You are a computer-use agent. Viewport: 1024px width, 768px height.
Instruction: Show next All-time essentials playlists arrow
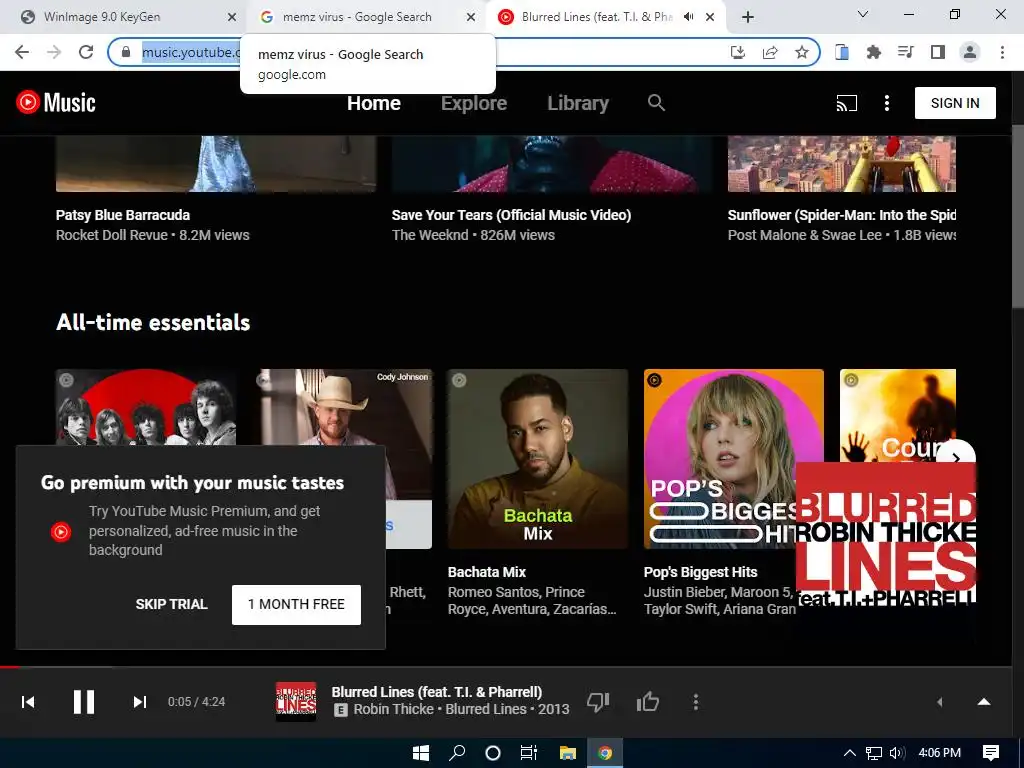[x=955, y=458]
